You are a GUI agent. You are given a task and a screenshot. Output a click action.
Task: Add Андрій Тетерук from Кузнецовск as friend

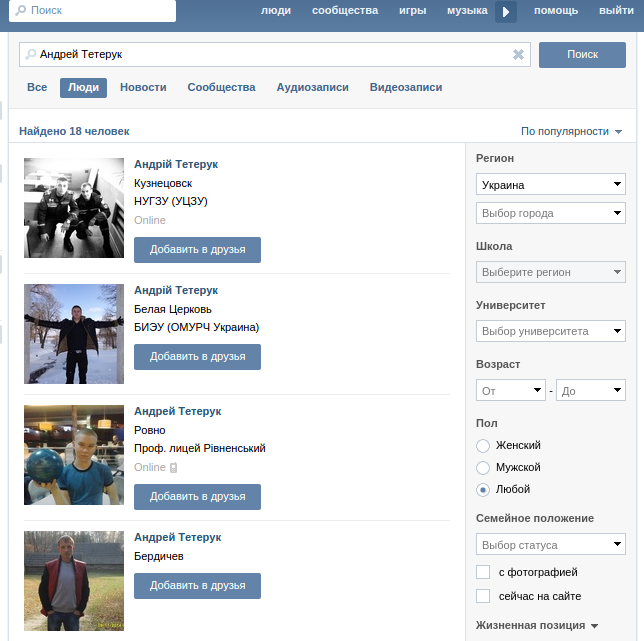click(x=197, y=250)
